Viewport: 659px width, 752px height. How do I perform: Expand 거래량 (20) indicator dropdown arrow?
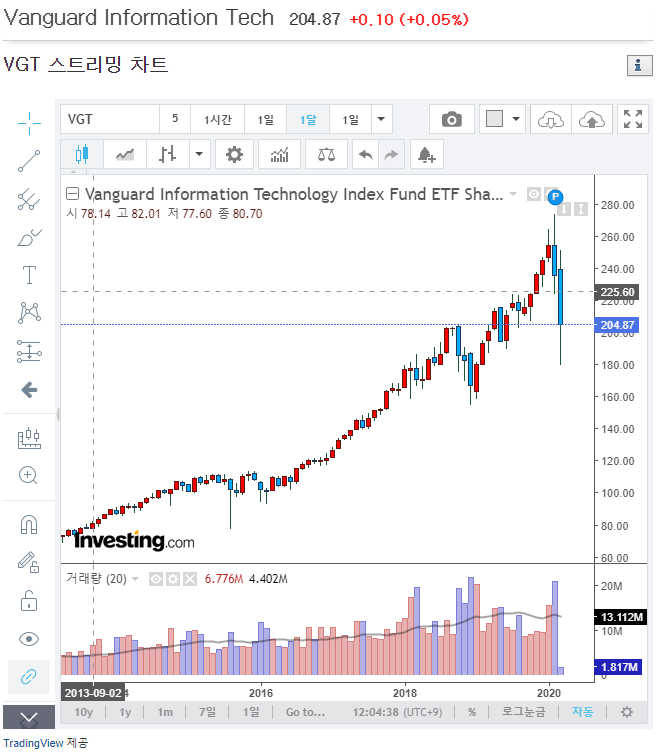click(x=135, y=579)
